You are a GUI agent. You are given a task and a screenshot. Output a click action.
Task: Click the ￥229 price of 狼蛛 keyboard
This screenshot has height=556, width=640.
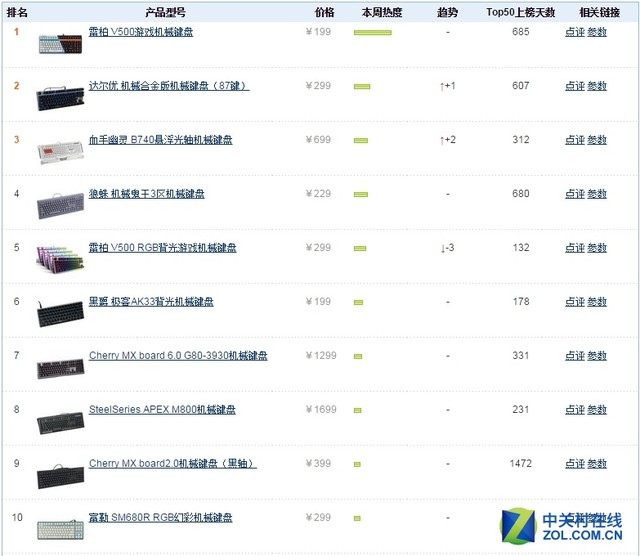318,193
